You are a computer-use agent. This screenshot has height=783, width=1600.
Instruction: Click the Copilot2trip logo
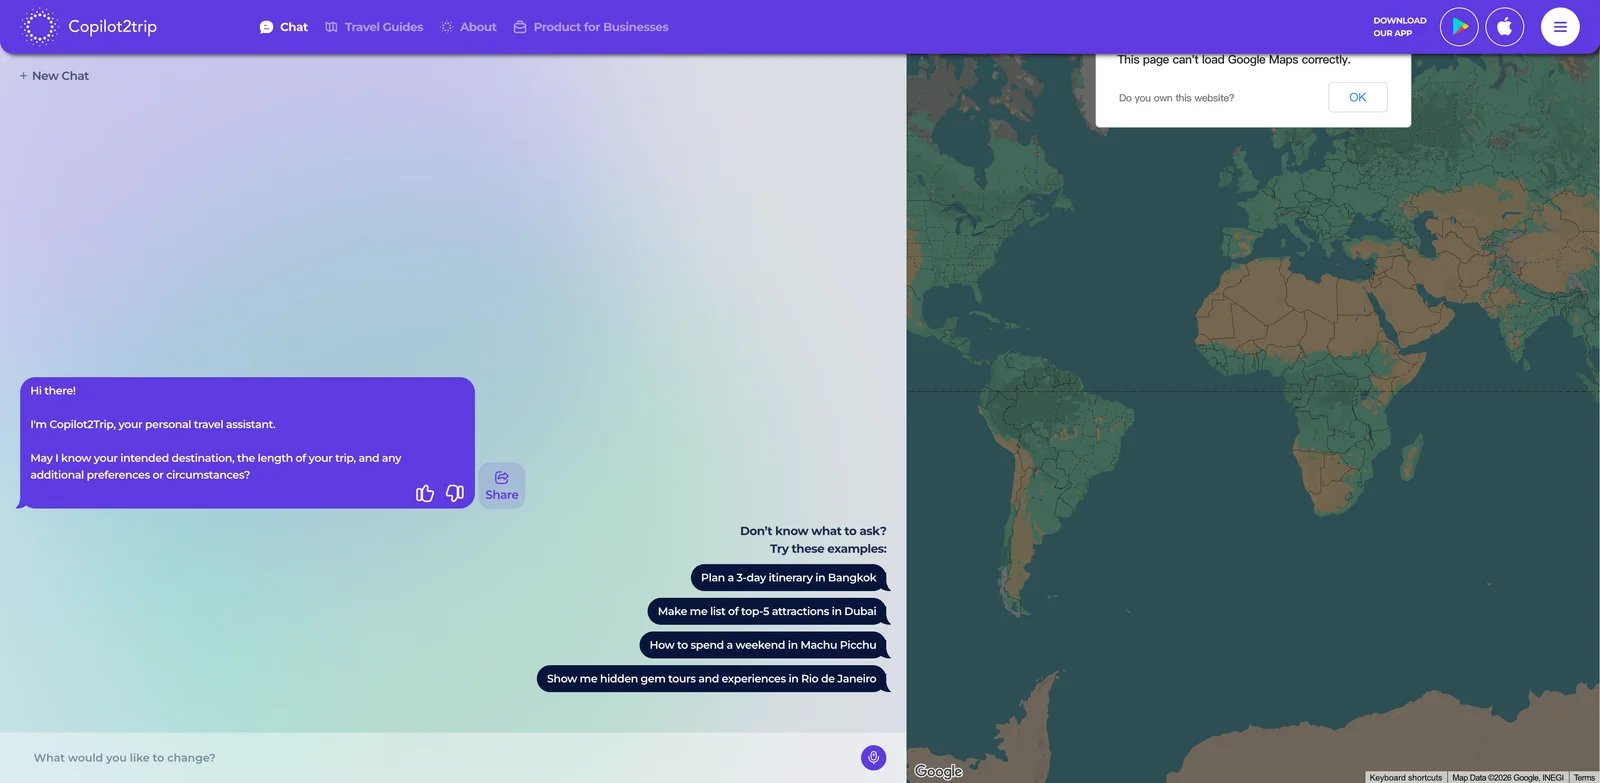click(x=89, y=27)
